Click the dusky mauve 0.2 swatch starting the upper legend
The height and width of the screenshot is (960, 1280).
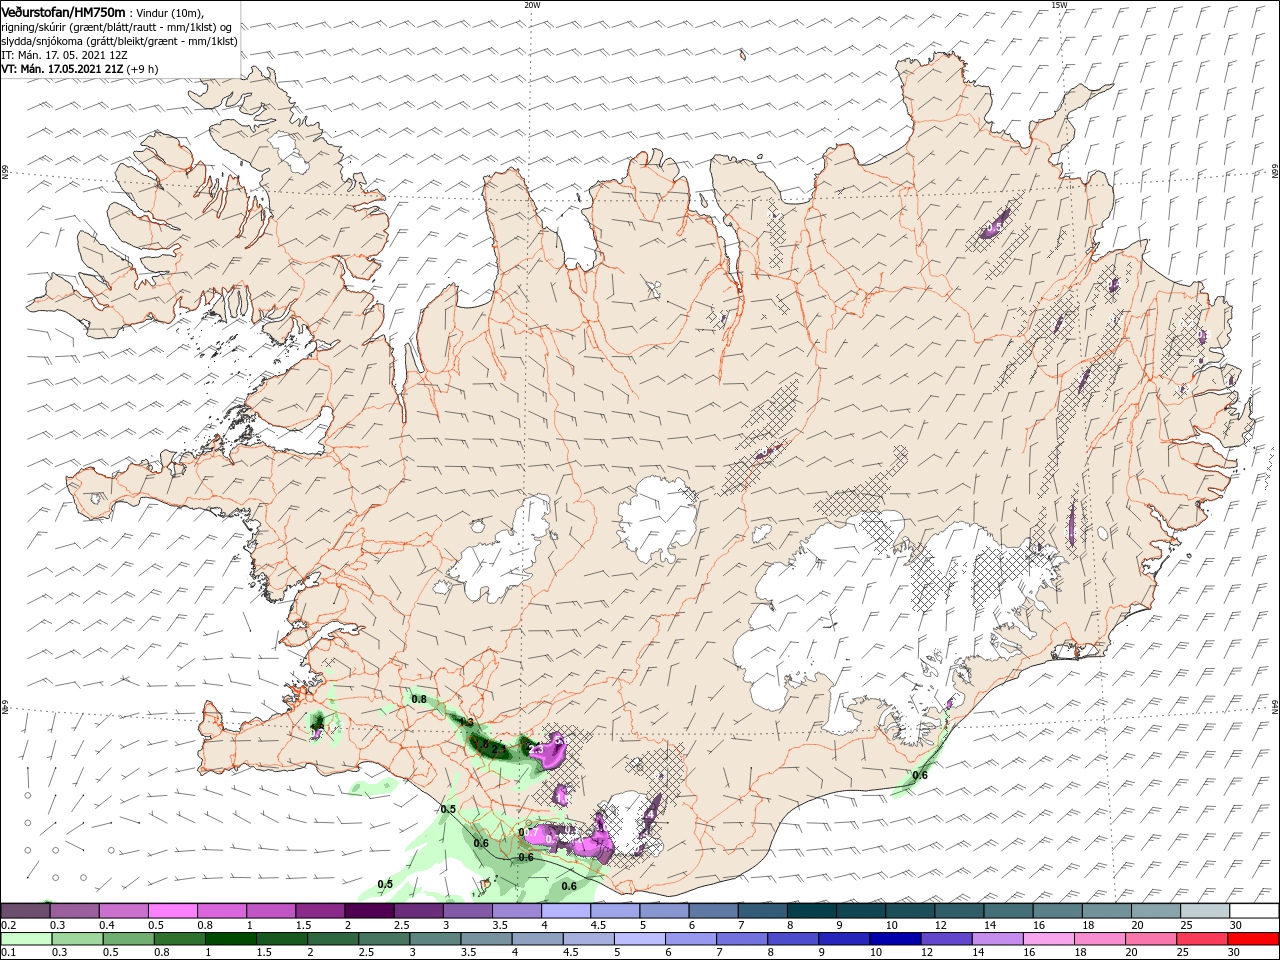pos(27,911)
